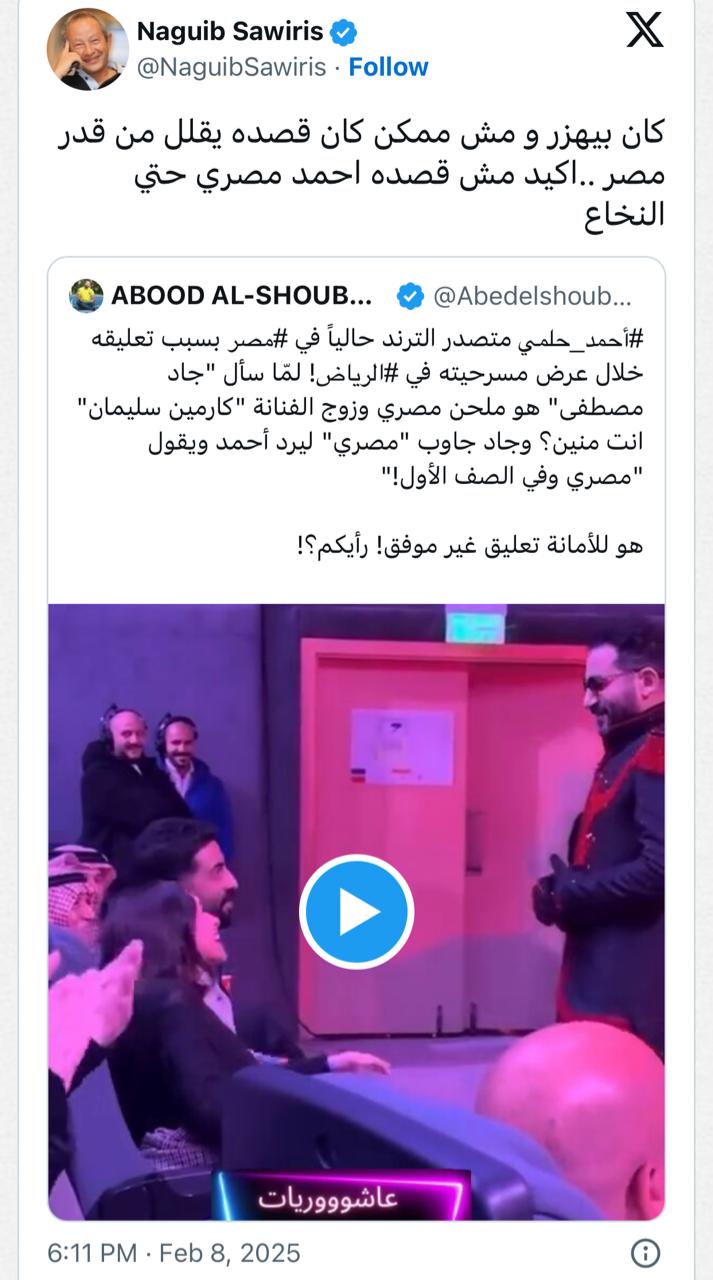Click ABOOD AL-SHOUB's small avatar
This screenshot has width=713, height=1280.
(86, 296)
